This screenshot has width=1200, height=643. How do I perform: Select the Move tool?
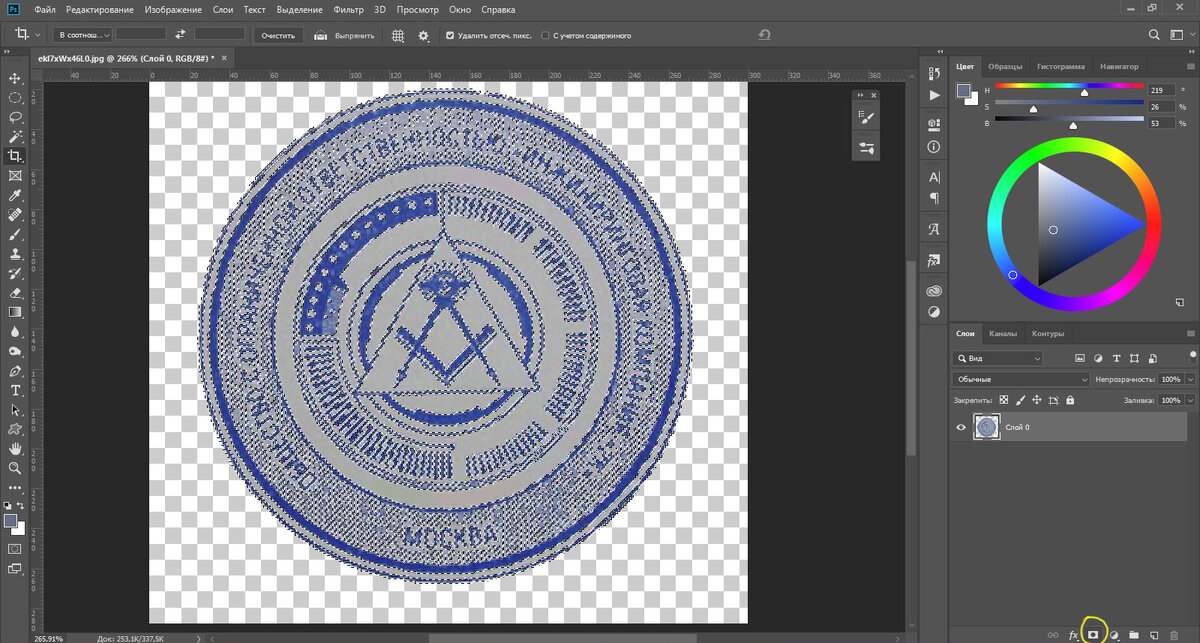15,78
